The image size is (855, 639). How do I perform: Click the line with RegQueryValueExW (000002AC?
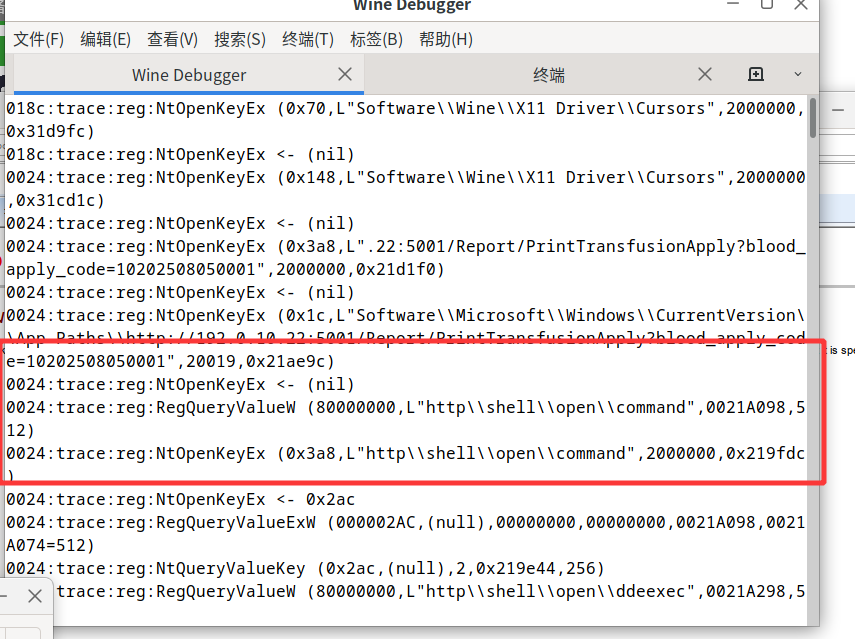point(406,522)
